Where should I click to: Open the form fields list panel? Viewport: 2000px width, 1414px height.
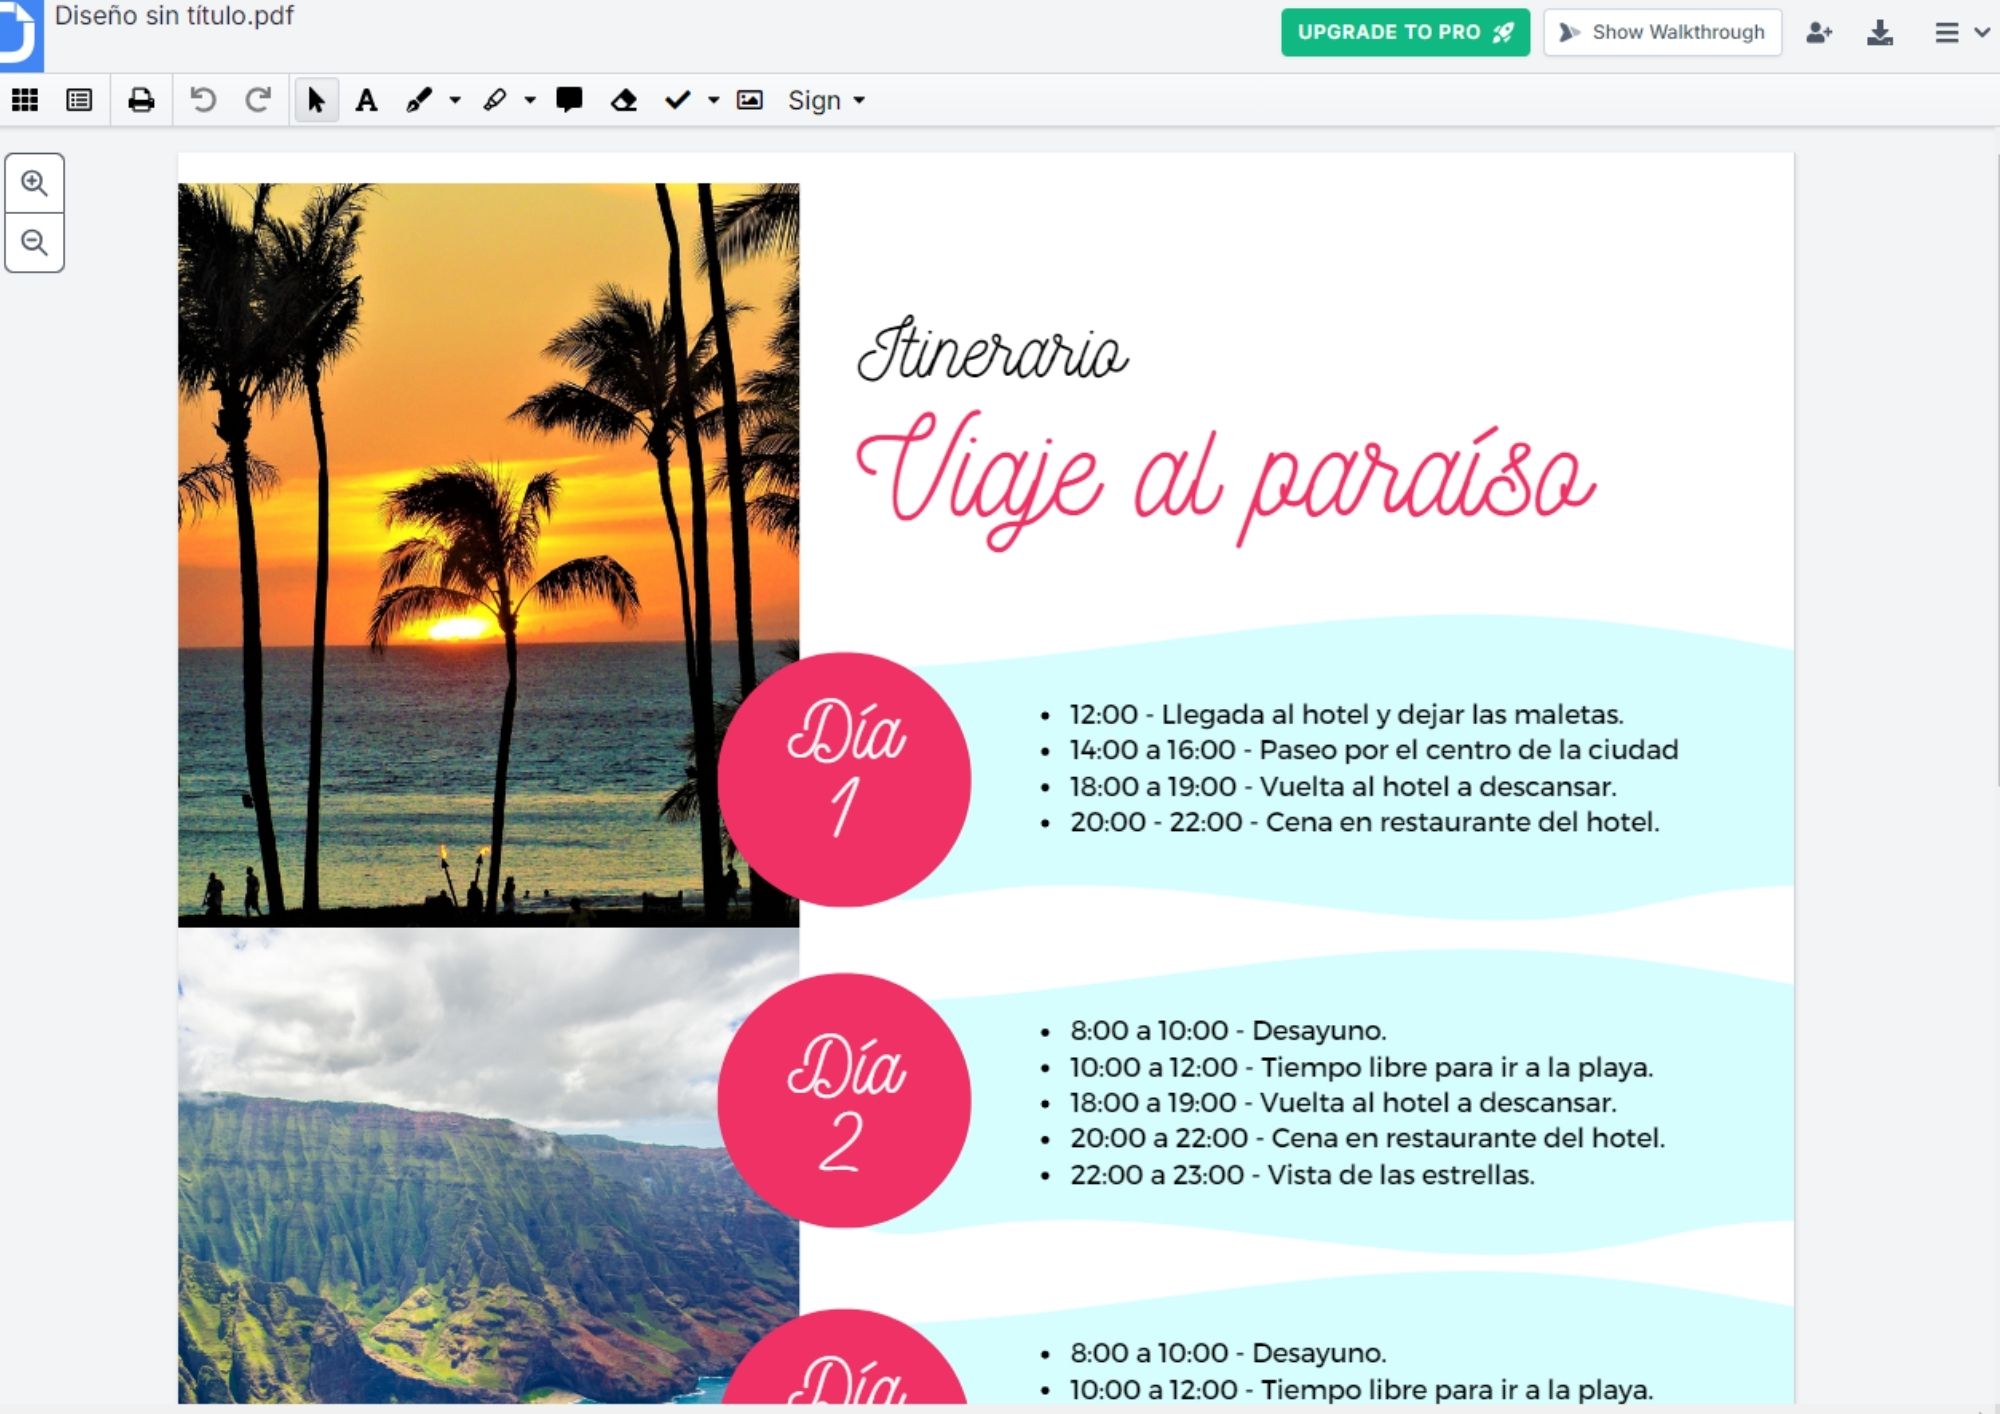pos(79,100)
